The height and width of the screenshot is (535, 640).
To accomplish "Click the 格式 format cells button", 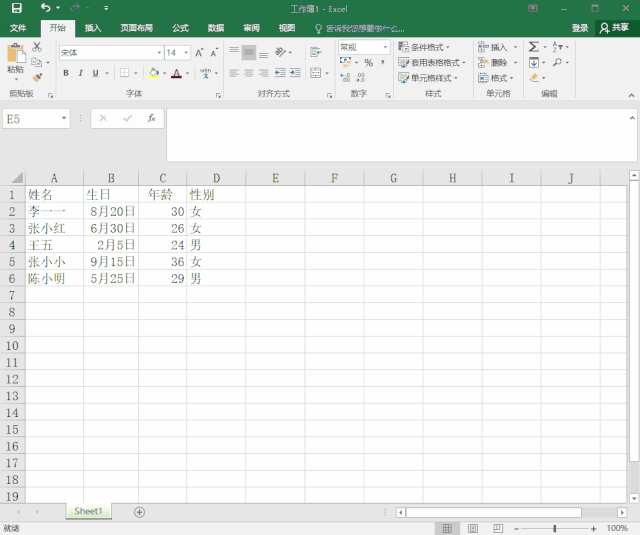I will (496, 78).
